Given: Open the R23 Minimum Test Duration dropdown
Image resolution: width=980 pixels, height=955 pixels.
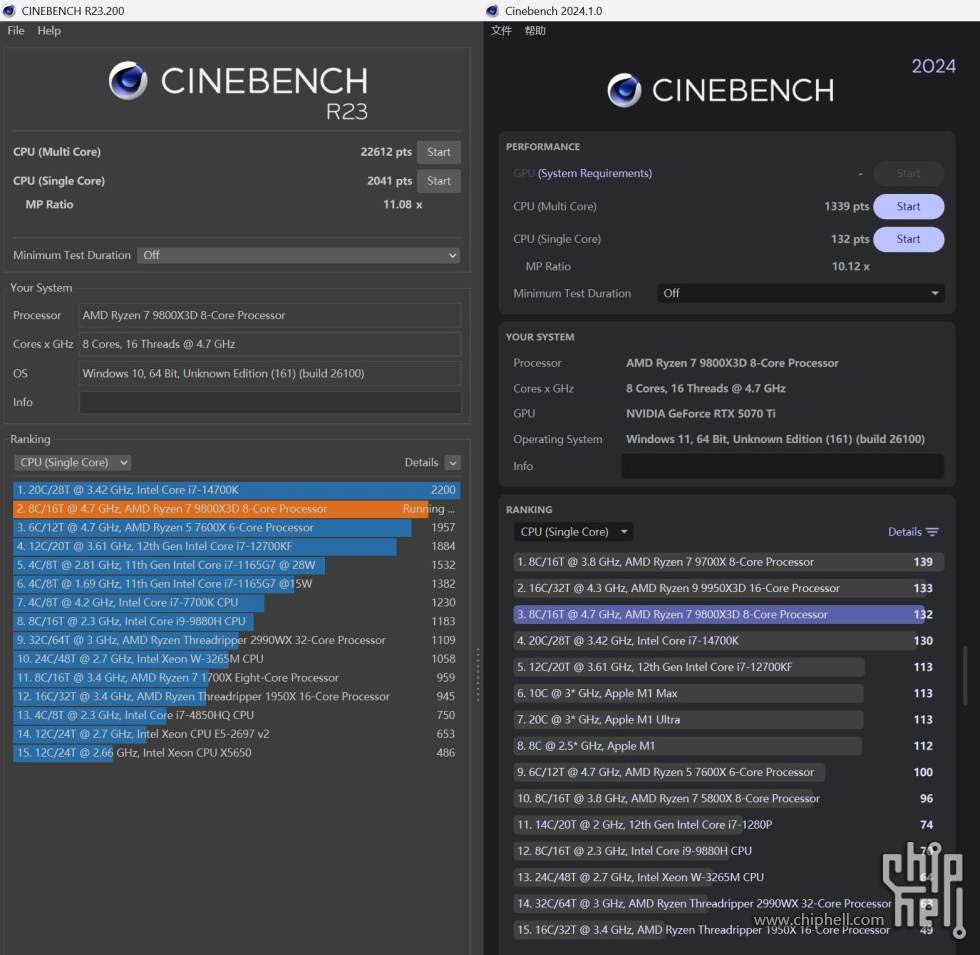Looking at the screenshot, I should [299, 255].
